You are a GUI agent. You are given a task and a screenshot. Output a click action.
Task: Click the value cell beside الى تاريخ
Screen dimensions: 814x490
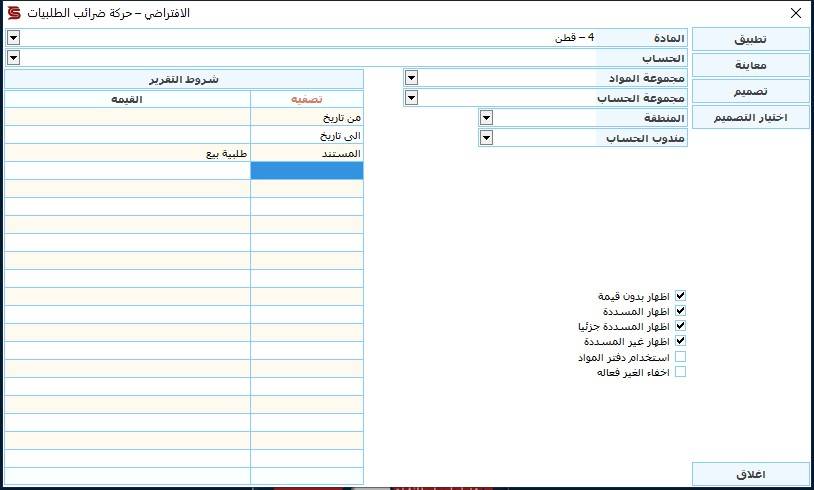point(127,135)
